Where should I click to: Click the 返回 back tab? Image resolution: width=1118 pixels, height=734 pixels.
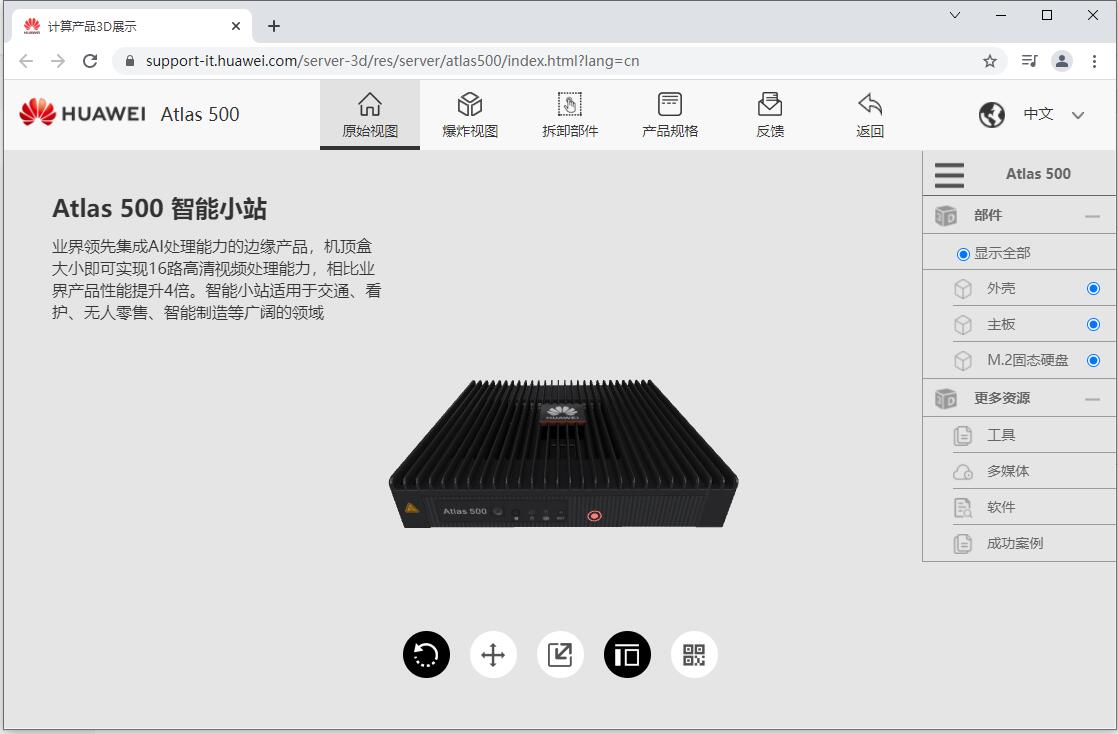coord(870,115)
